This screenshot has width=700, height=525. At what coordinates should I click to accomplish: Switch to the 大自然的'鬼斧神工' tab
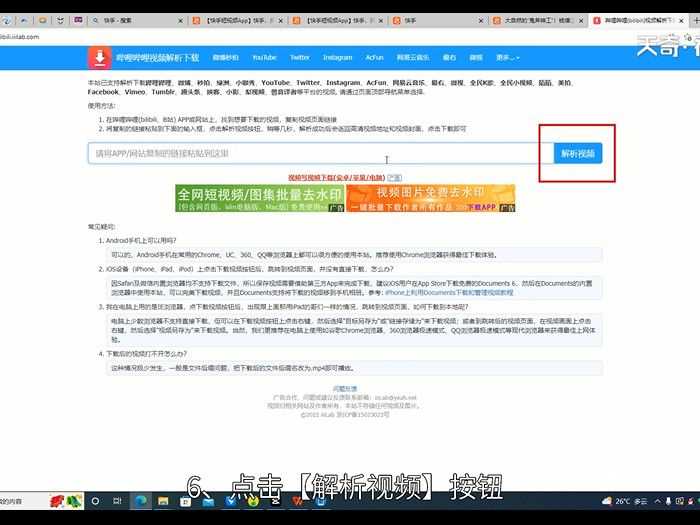pos(538,21)
